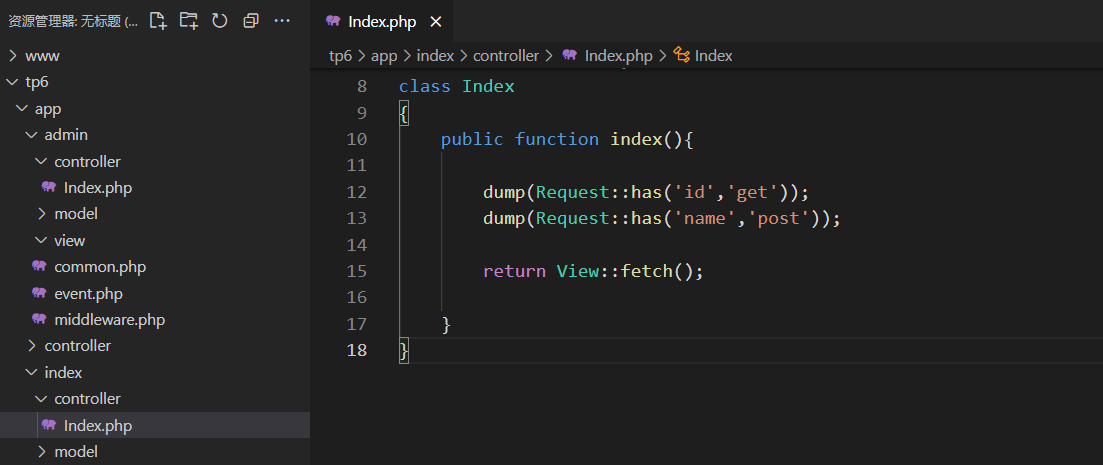Click PHP icon of selected Index.php file

point(49,425)
